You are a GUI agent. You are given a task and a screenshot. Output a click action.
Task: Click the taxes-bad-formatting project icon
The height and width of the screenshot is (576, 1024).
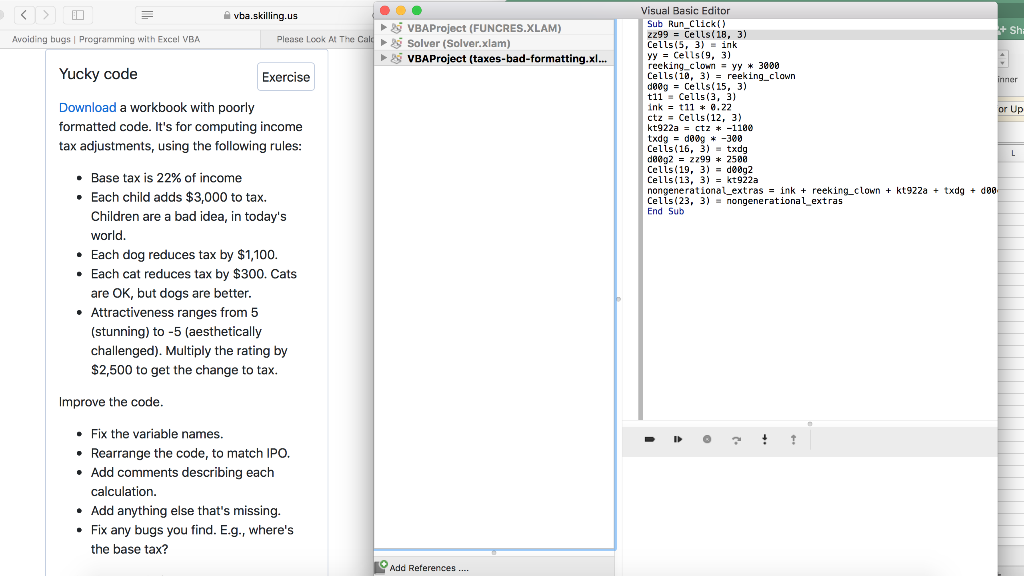(x=396, y=58)
